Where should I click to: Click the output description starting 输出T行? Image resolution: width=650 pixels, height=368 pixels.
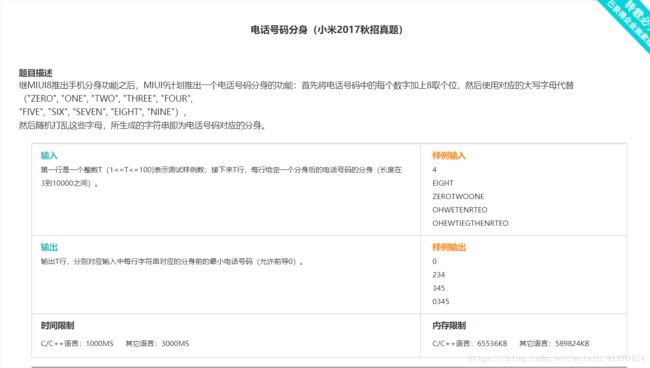[172, 261]
